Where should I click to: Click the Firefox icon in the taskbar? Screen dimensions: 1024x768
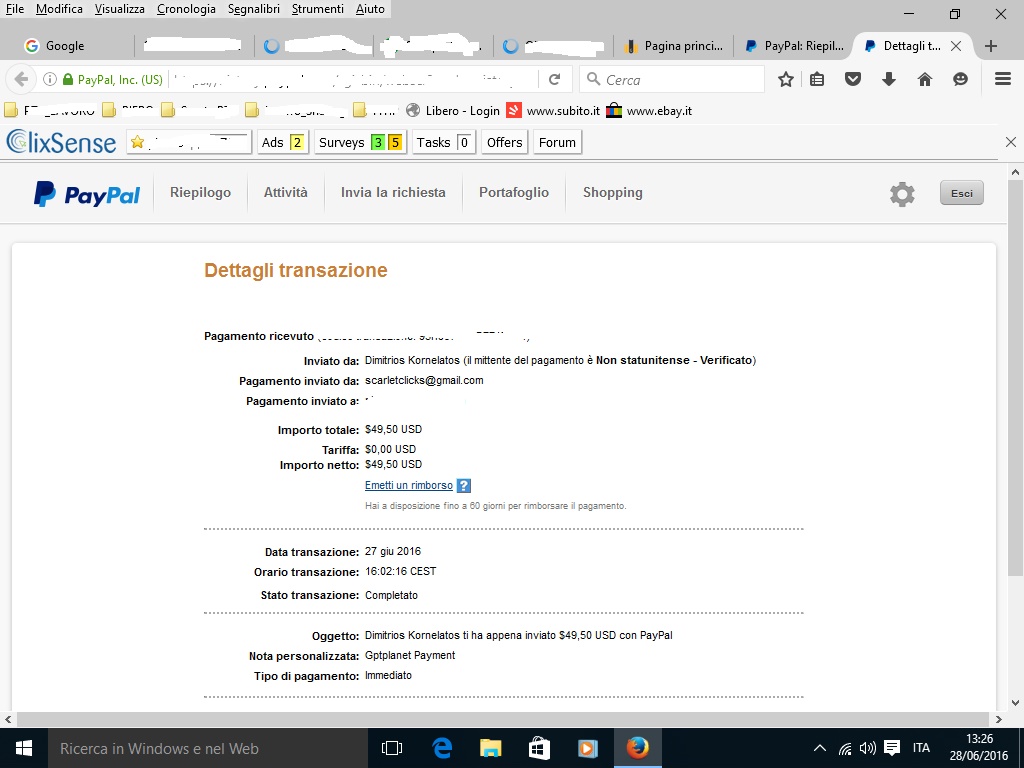tap(637, 748)
